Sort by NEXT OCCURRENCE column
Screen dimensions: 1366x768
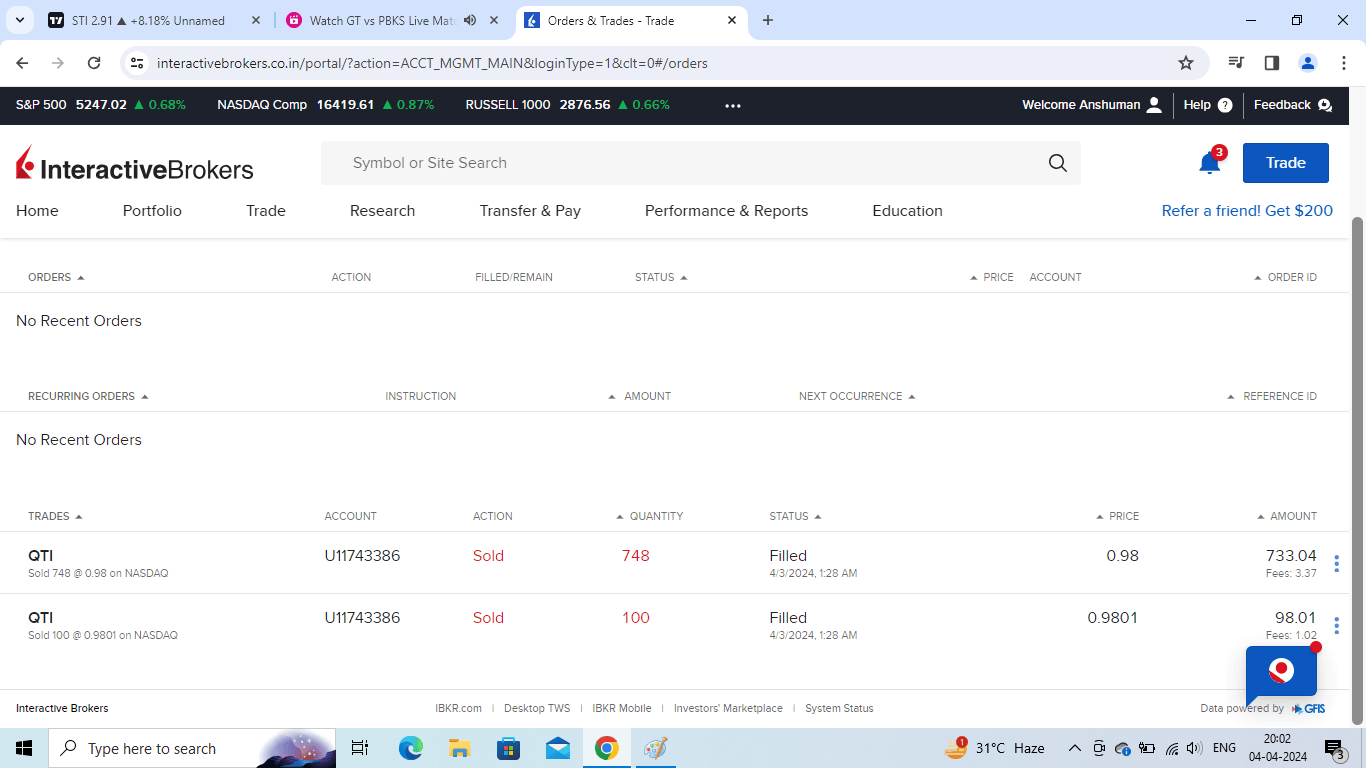click(857, 396)
